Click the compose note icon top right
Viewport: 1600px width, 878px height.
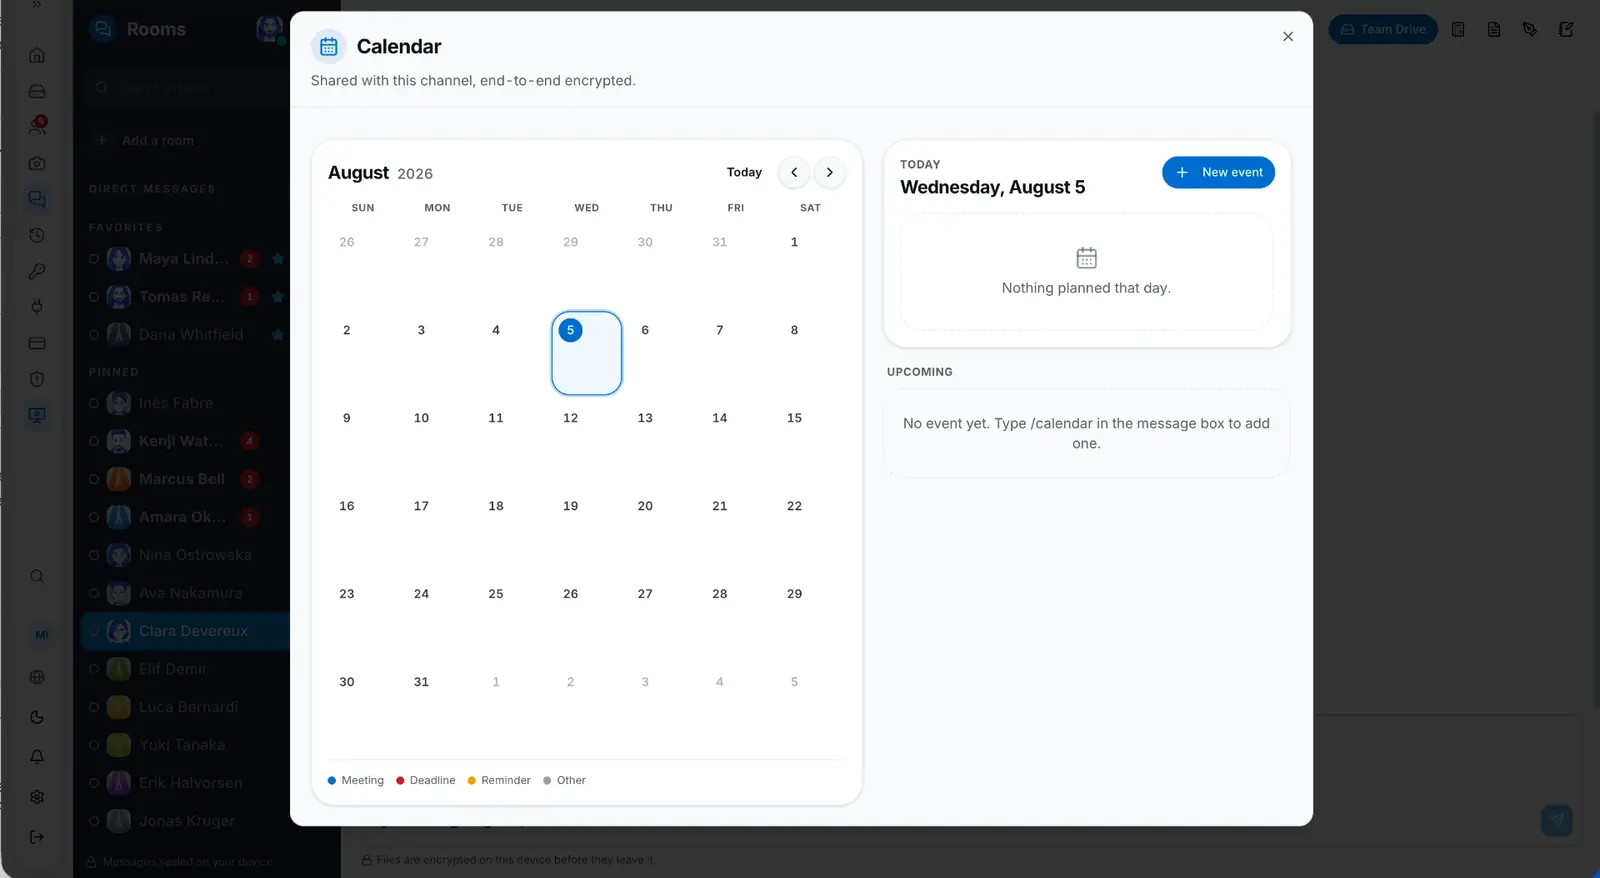click(x=1566, y=29)
